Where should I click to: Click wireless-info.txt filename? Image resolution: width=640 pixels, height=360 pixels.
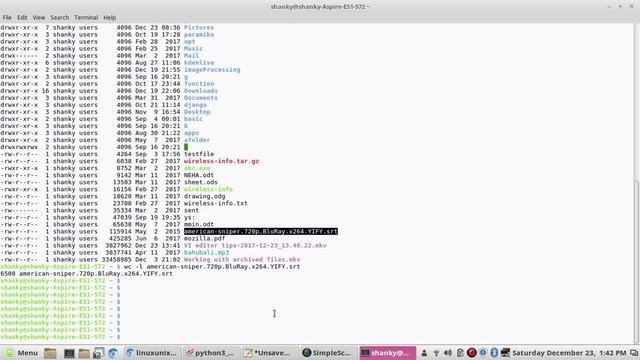(x=216, y=203)
